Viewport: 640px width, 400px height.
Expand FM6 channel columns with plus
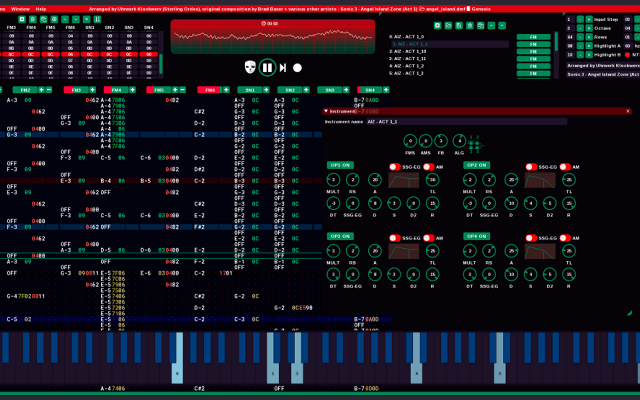(226, 90)
